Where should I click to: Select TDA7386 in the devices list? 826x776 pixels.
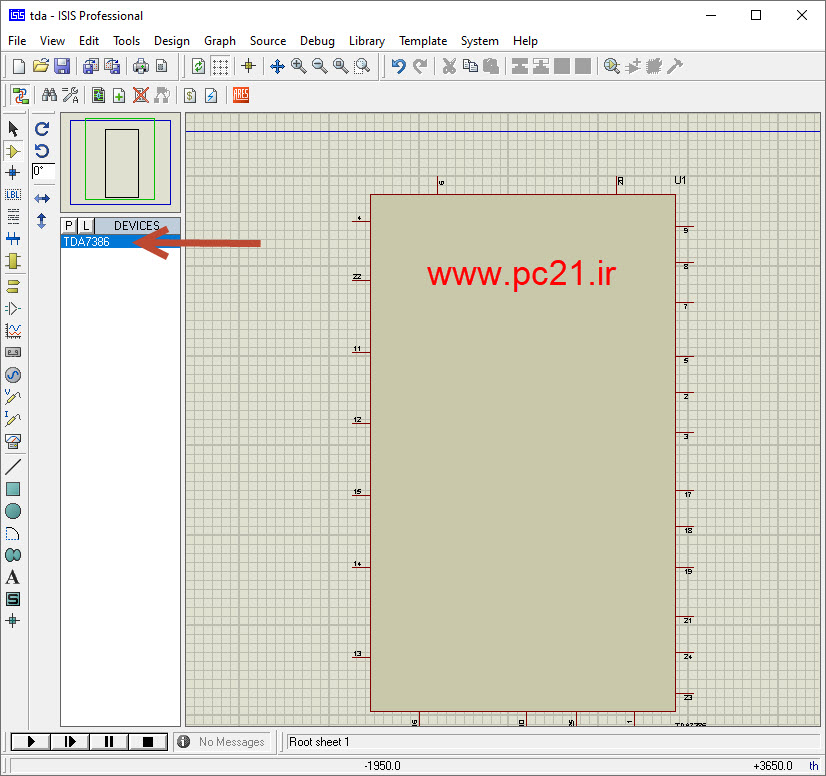pyautogui.click(x=120, y=242)
